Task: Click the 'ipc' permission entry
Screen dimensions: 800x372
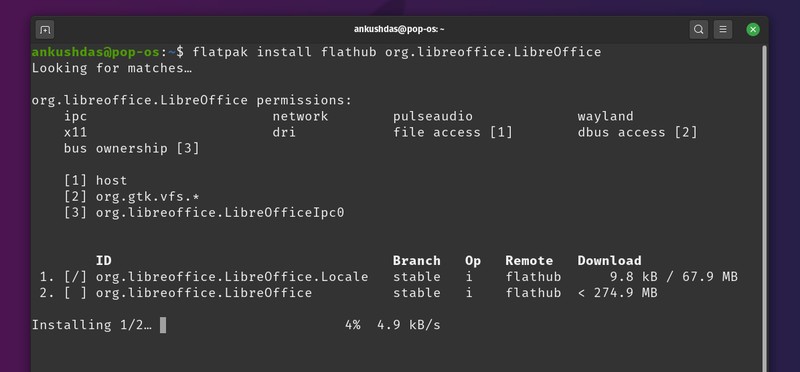Action: click(x=76, y=117)
